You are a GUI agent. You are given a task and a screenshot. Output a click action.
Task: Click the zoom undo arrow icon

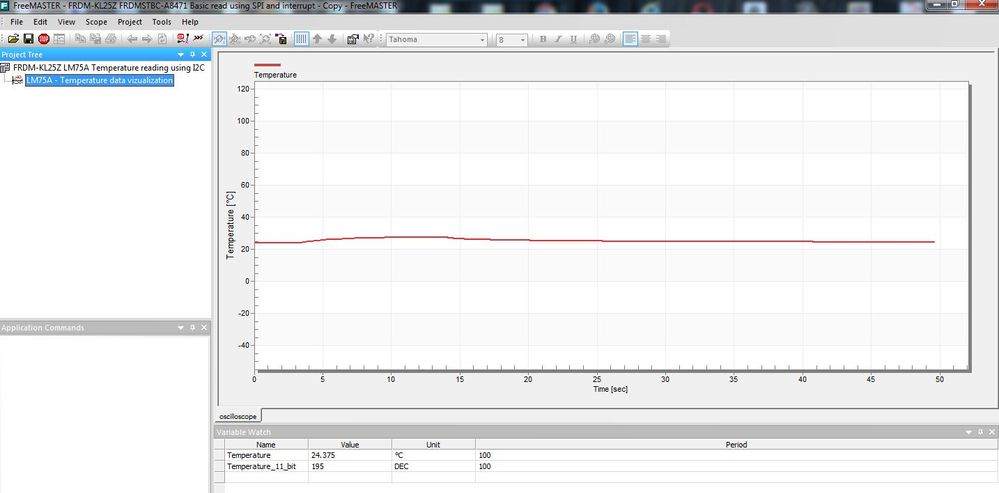click(x=250, y=39)
